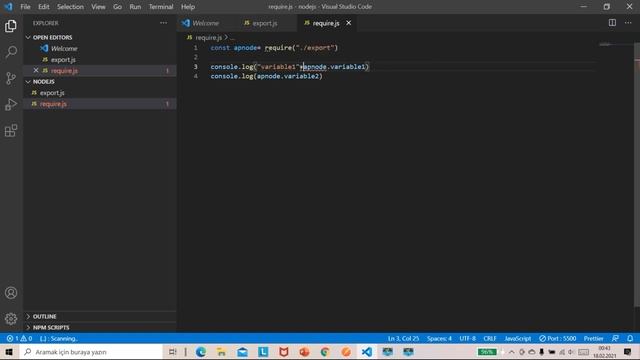Click the split editor right icon
Image resolution: width=640 pixels, height=360 pixels.
612,23
